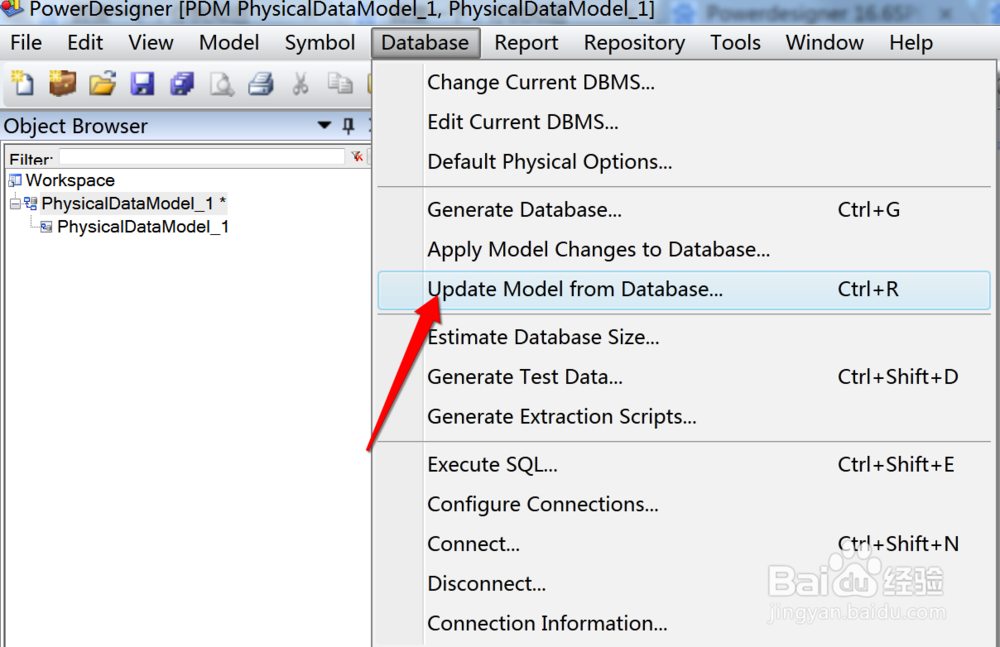Choose Apply Model Changes to Database...
The height and width of the screenshot is (647, 1000).
[684, 249]
